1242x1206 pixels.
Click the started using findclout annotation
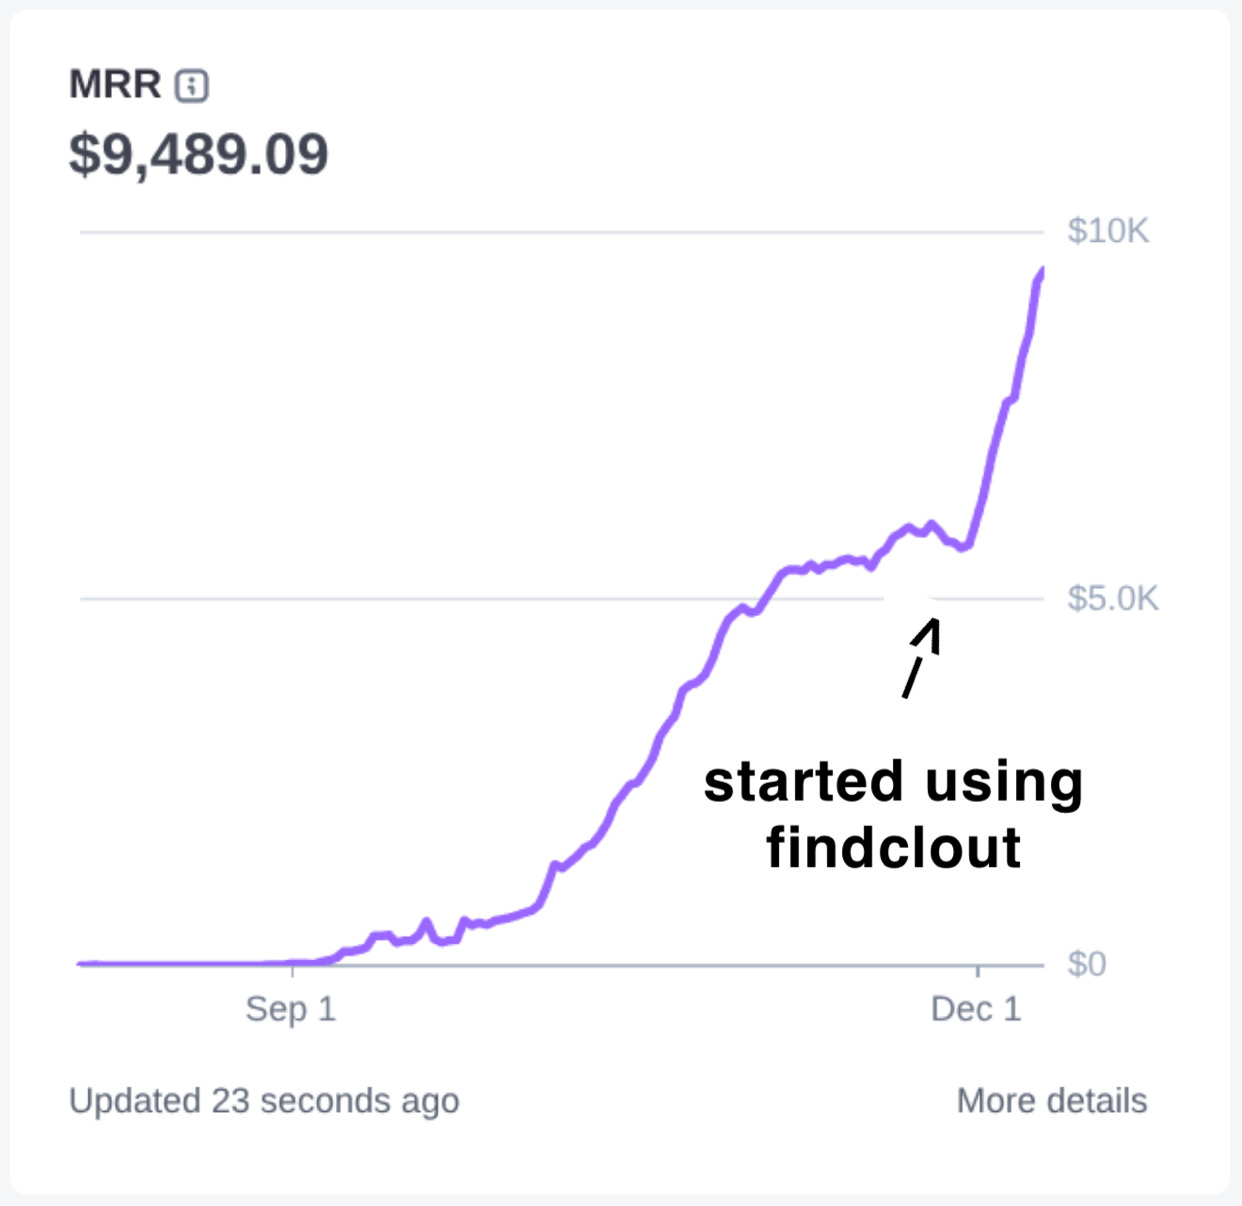894,808
